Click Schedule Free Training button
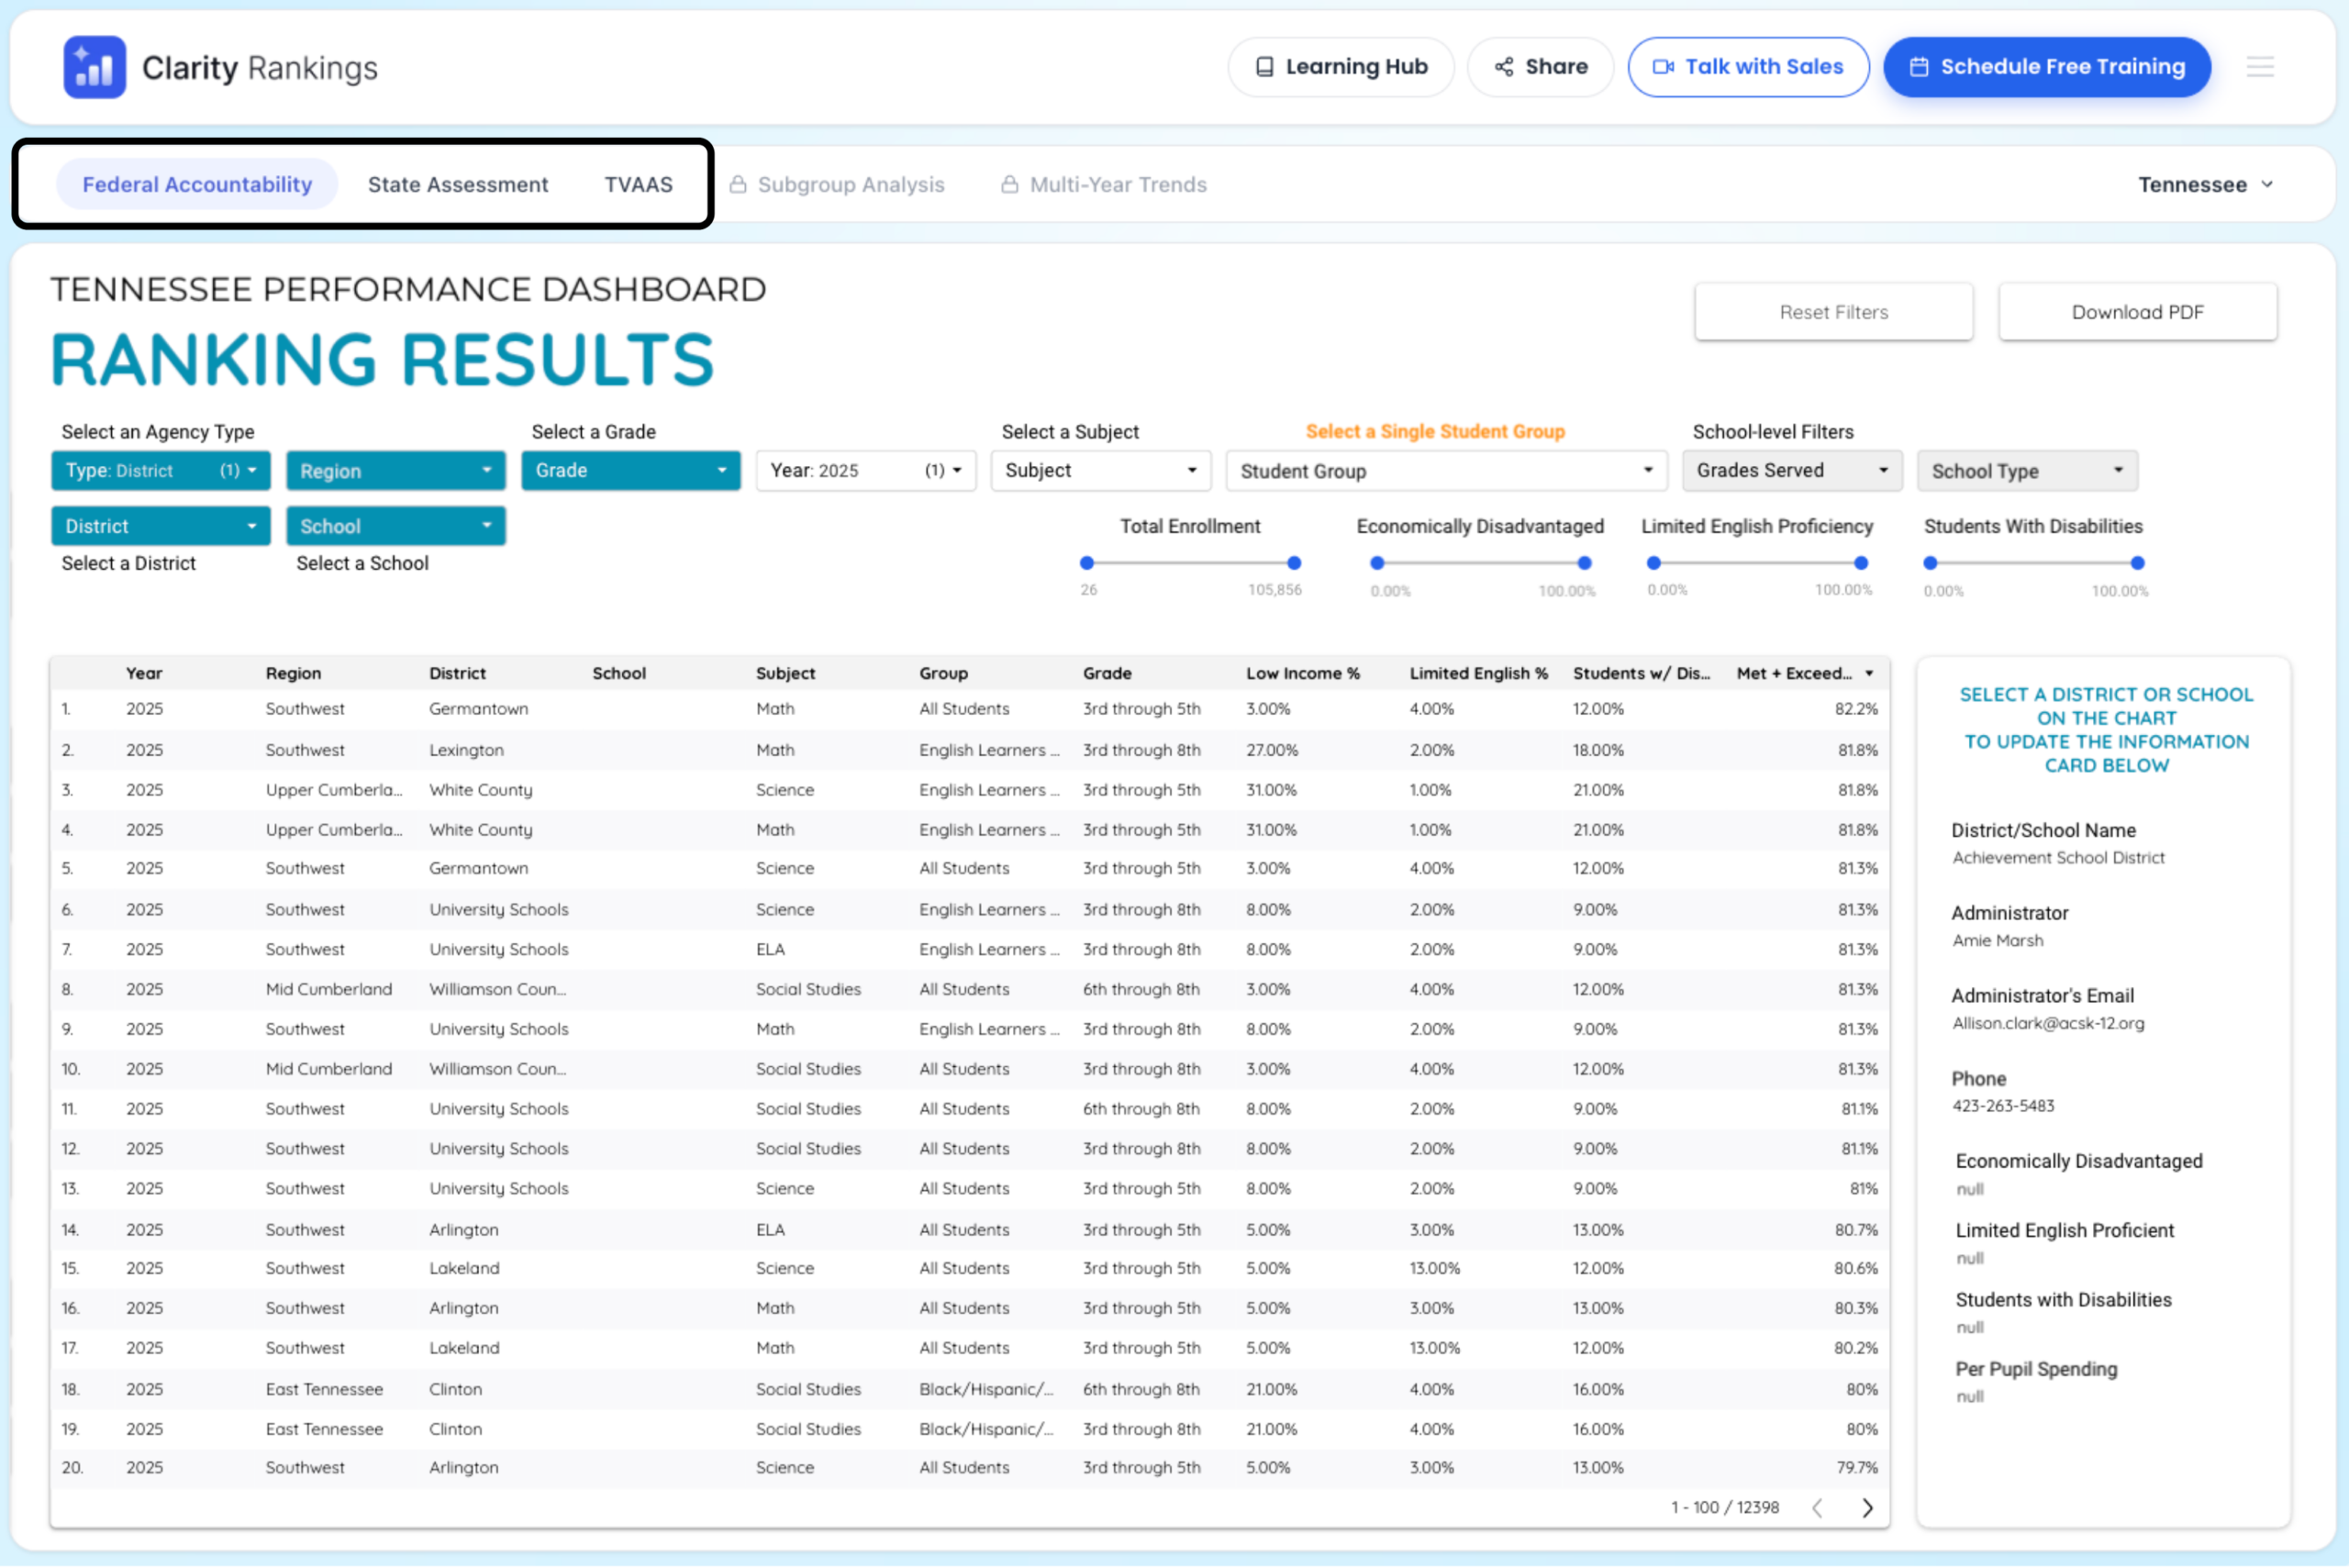2349x1568 pixels. click(2047, 67)
